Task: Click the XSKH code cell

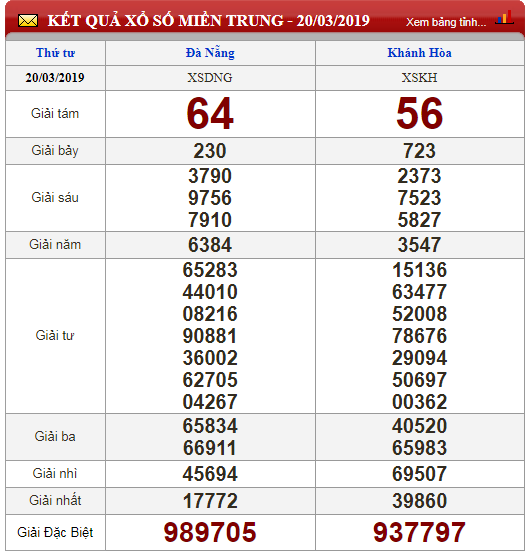Action: [419, 78]
